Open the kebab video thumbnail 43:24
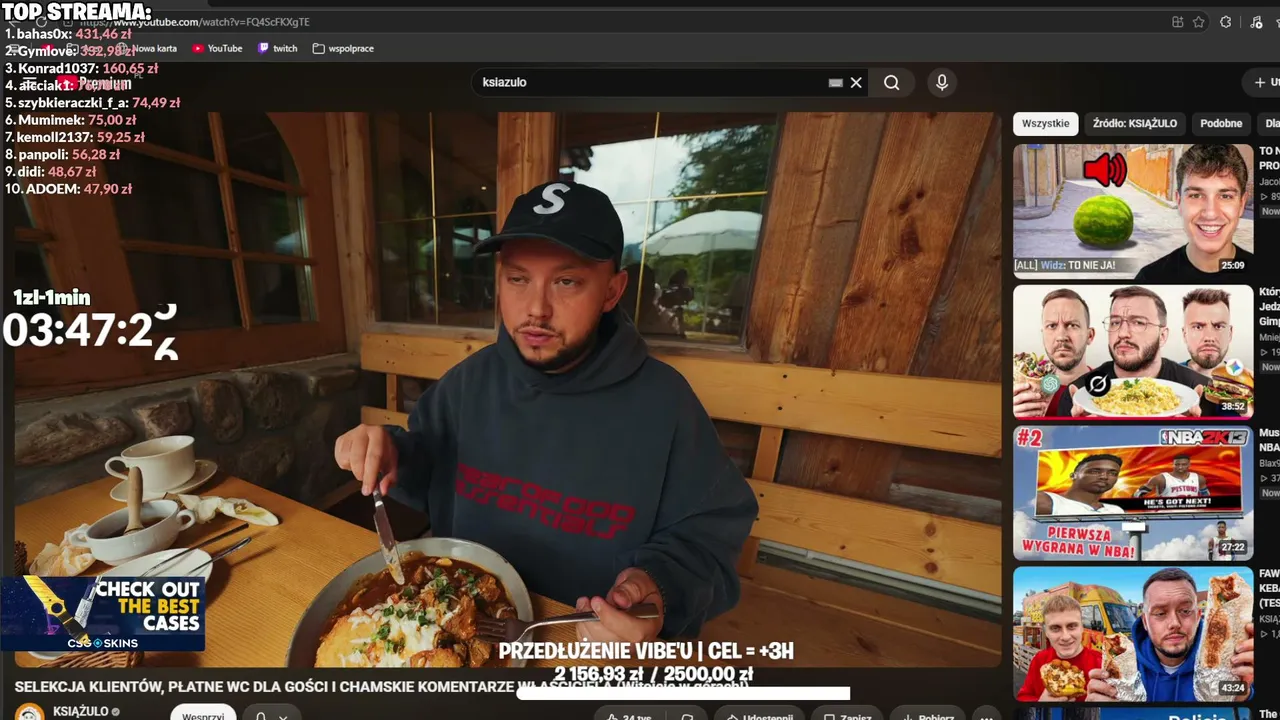Image resolution: width=1280 pixels, height=720 pixels. (1133, 634)
